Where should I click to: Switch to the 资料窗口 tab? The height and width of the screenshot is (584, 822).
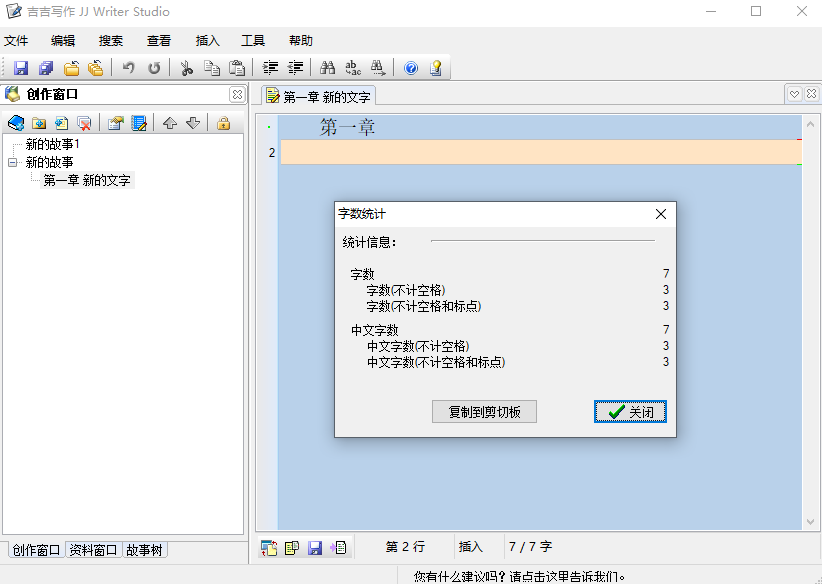coord(93,550)
